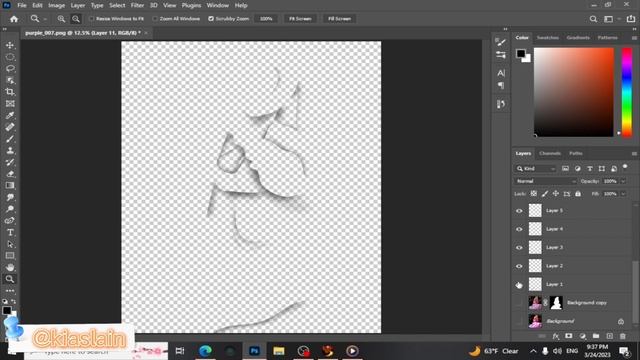Click the Fill Screen button

339,19
